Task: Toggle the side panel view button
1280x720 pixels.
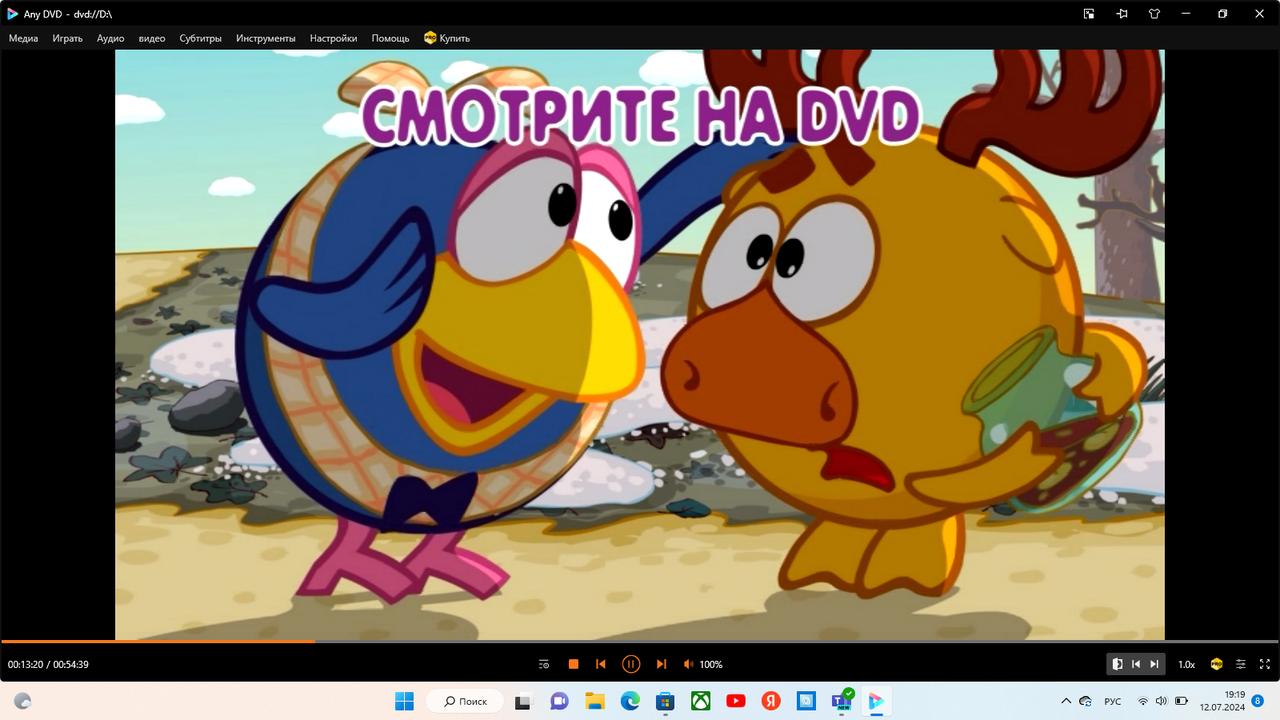Action: pyautogui.click(x=1118, y=664)
